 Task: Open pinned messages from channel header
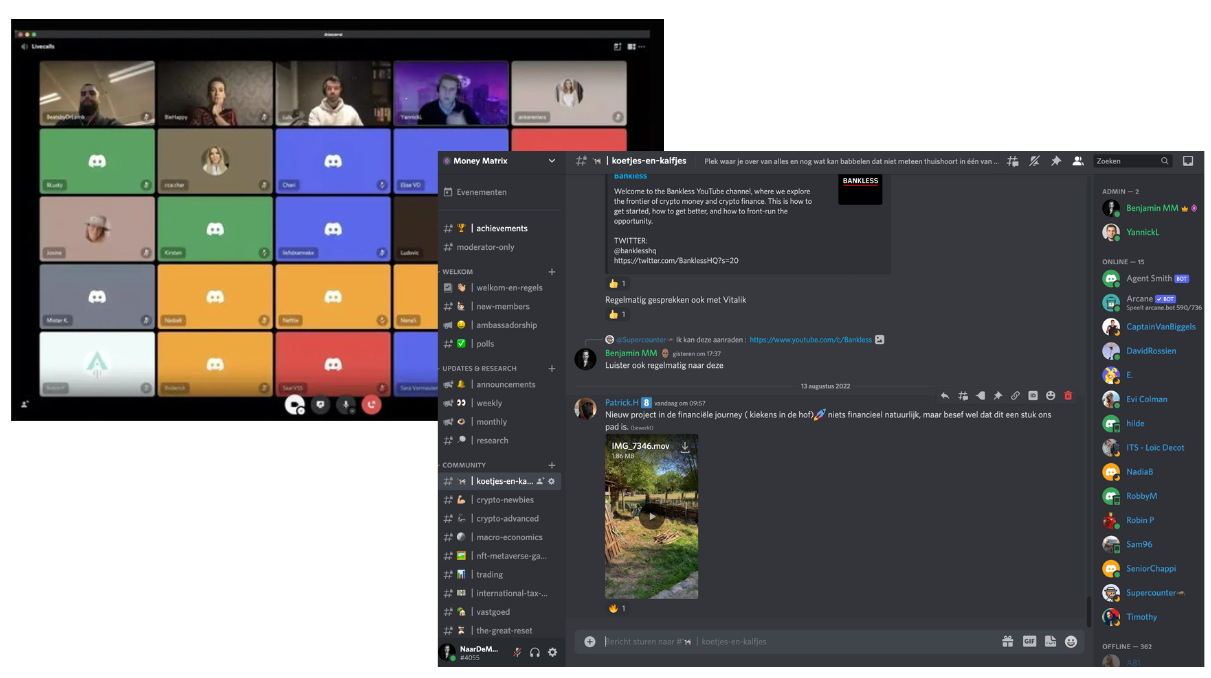click(1056, 161)
